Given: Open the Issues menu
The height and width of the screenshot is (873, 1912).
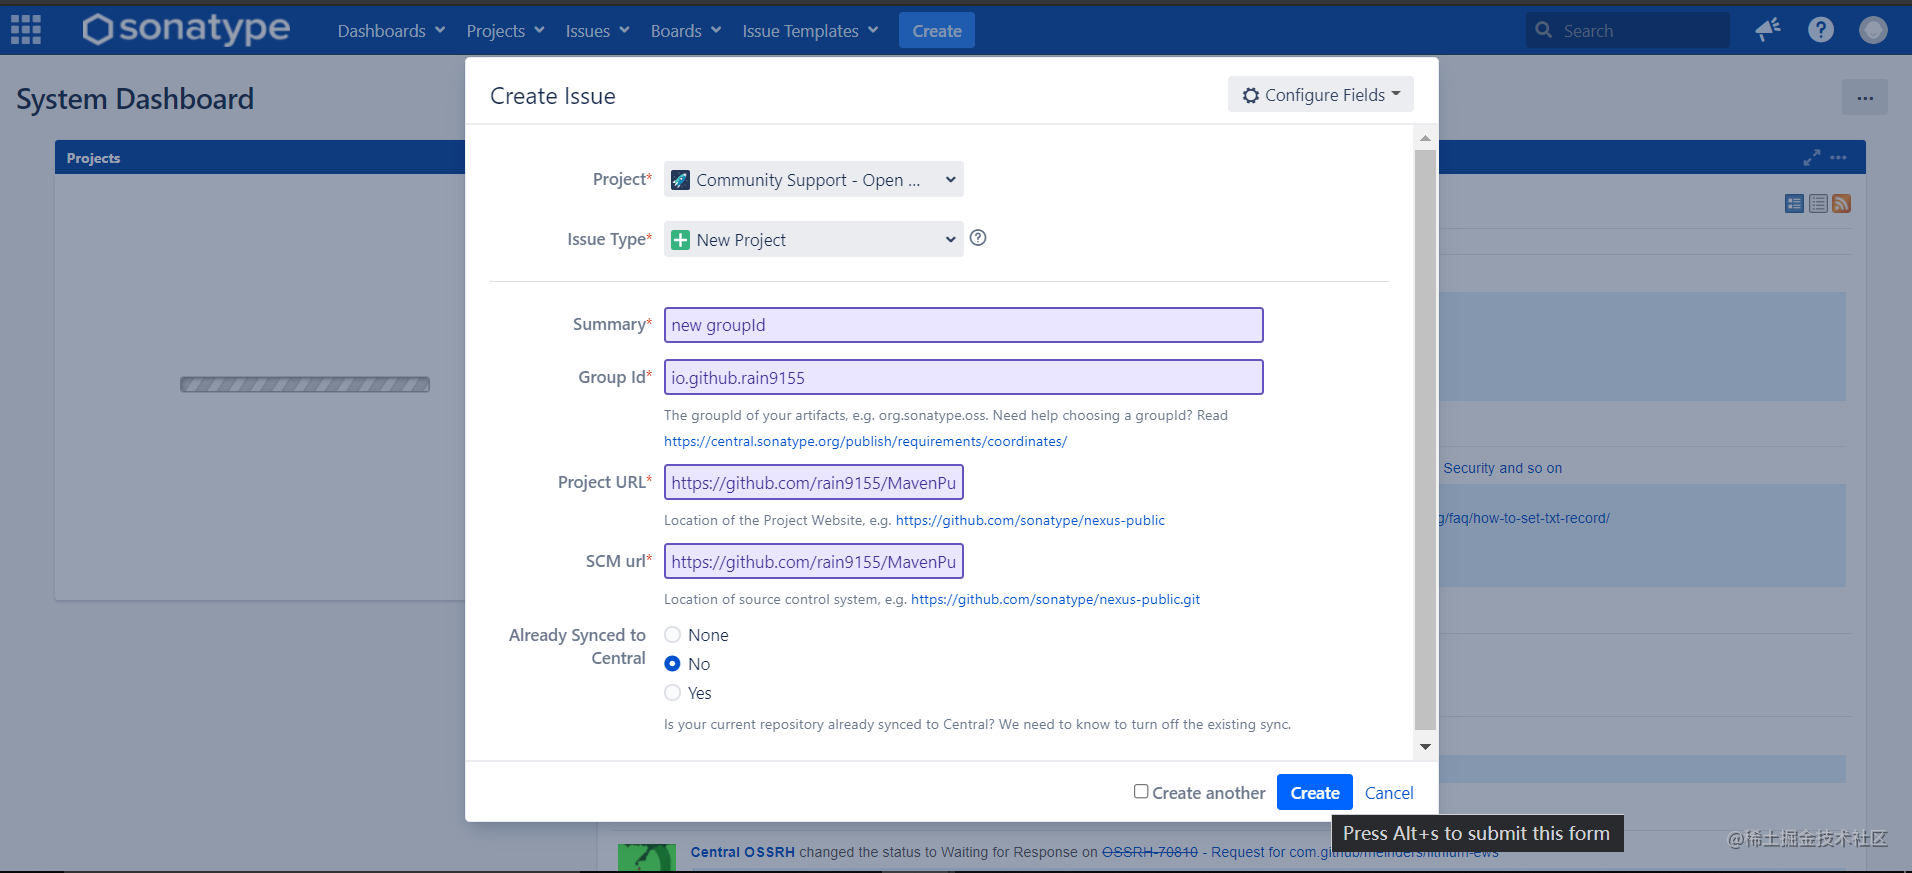Looking at the screenshot, I should [597, 31].
